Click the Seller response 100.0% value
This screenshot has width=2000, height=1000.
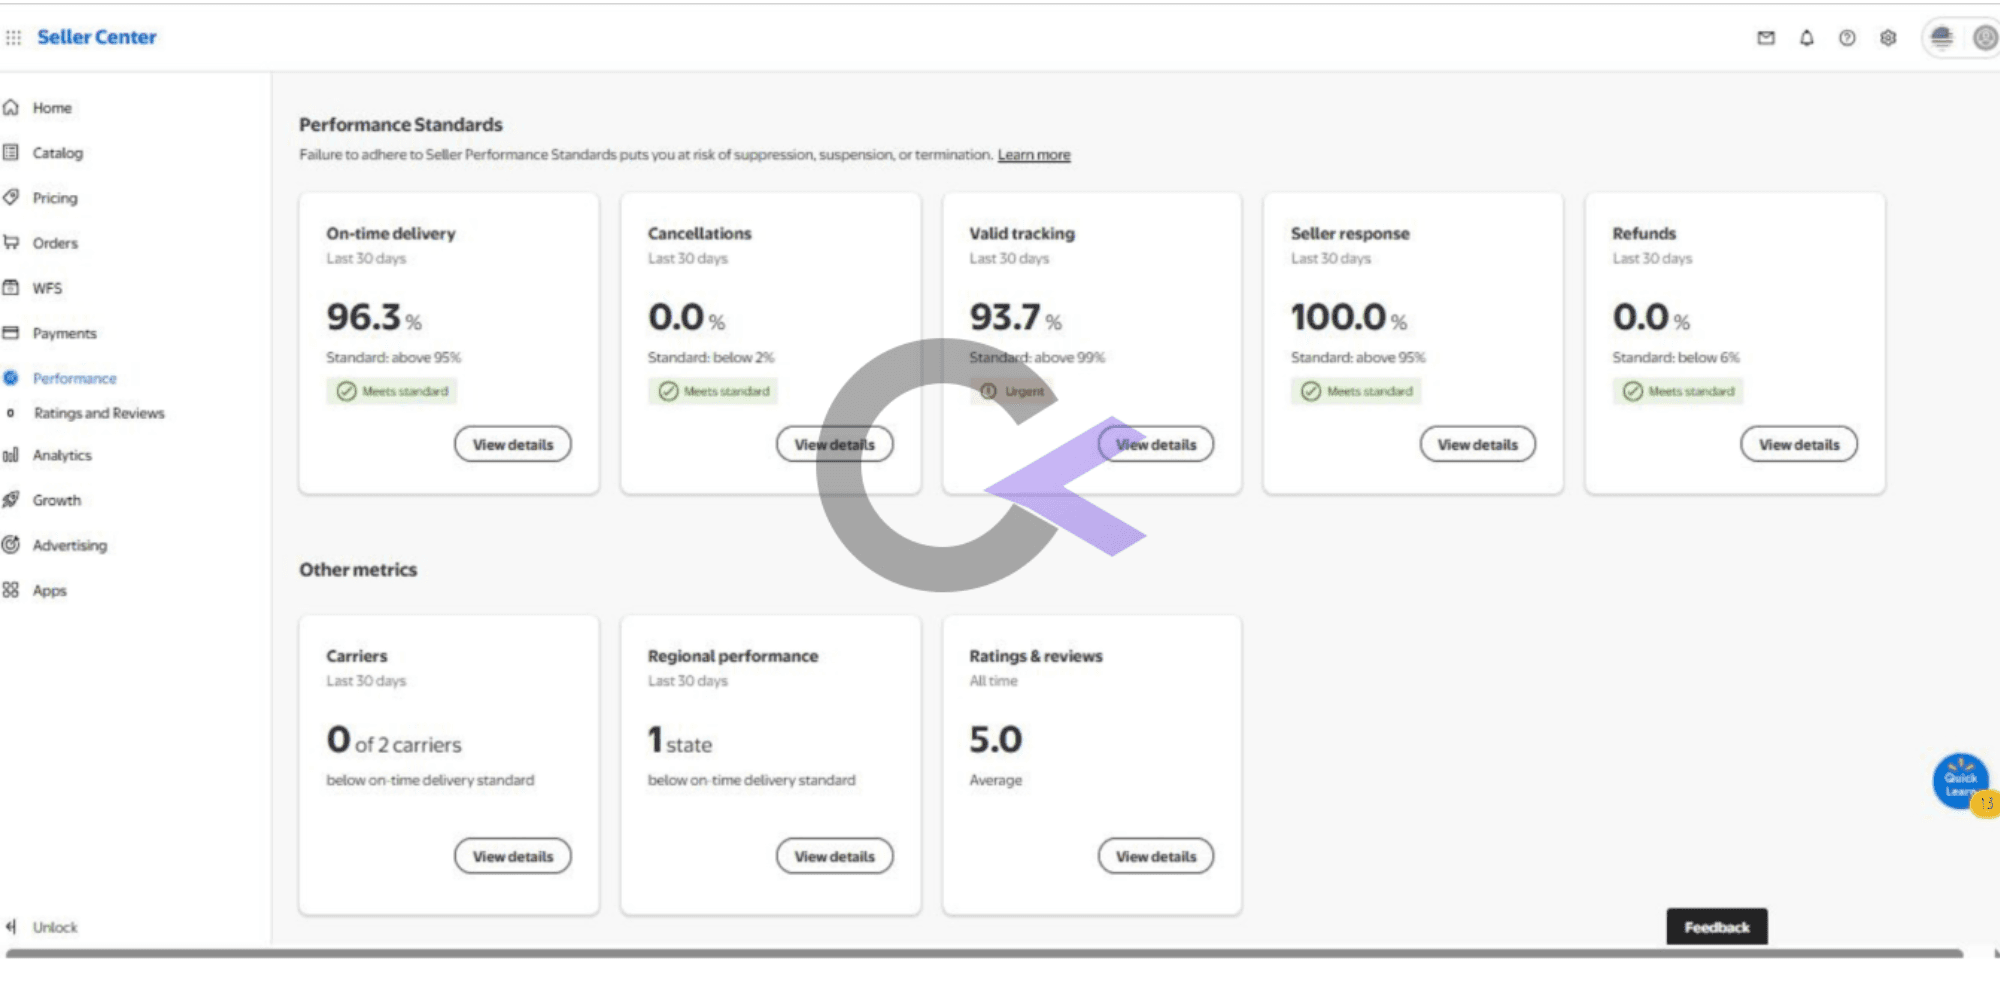pos(1349,318)
